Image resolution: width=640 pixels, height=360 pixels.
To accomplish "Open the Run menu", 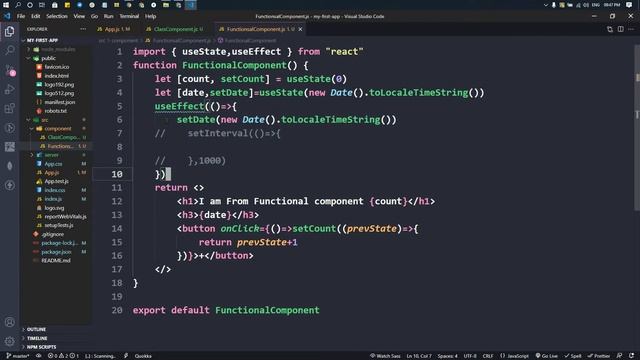I will tap(108, 16).
